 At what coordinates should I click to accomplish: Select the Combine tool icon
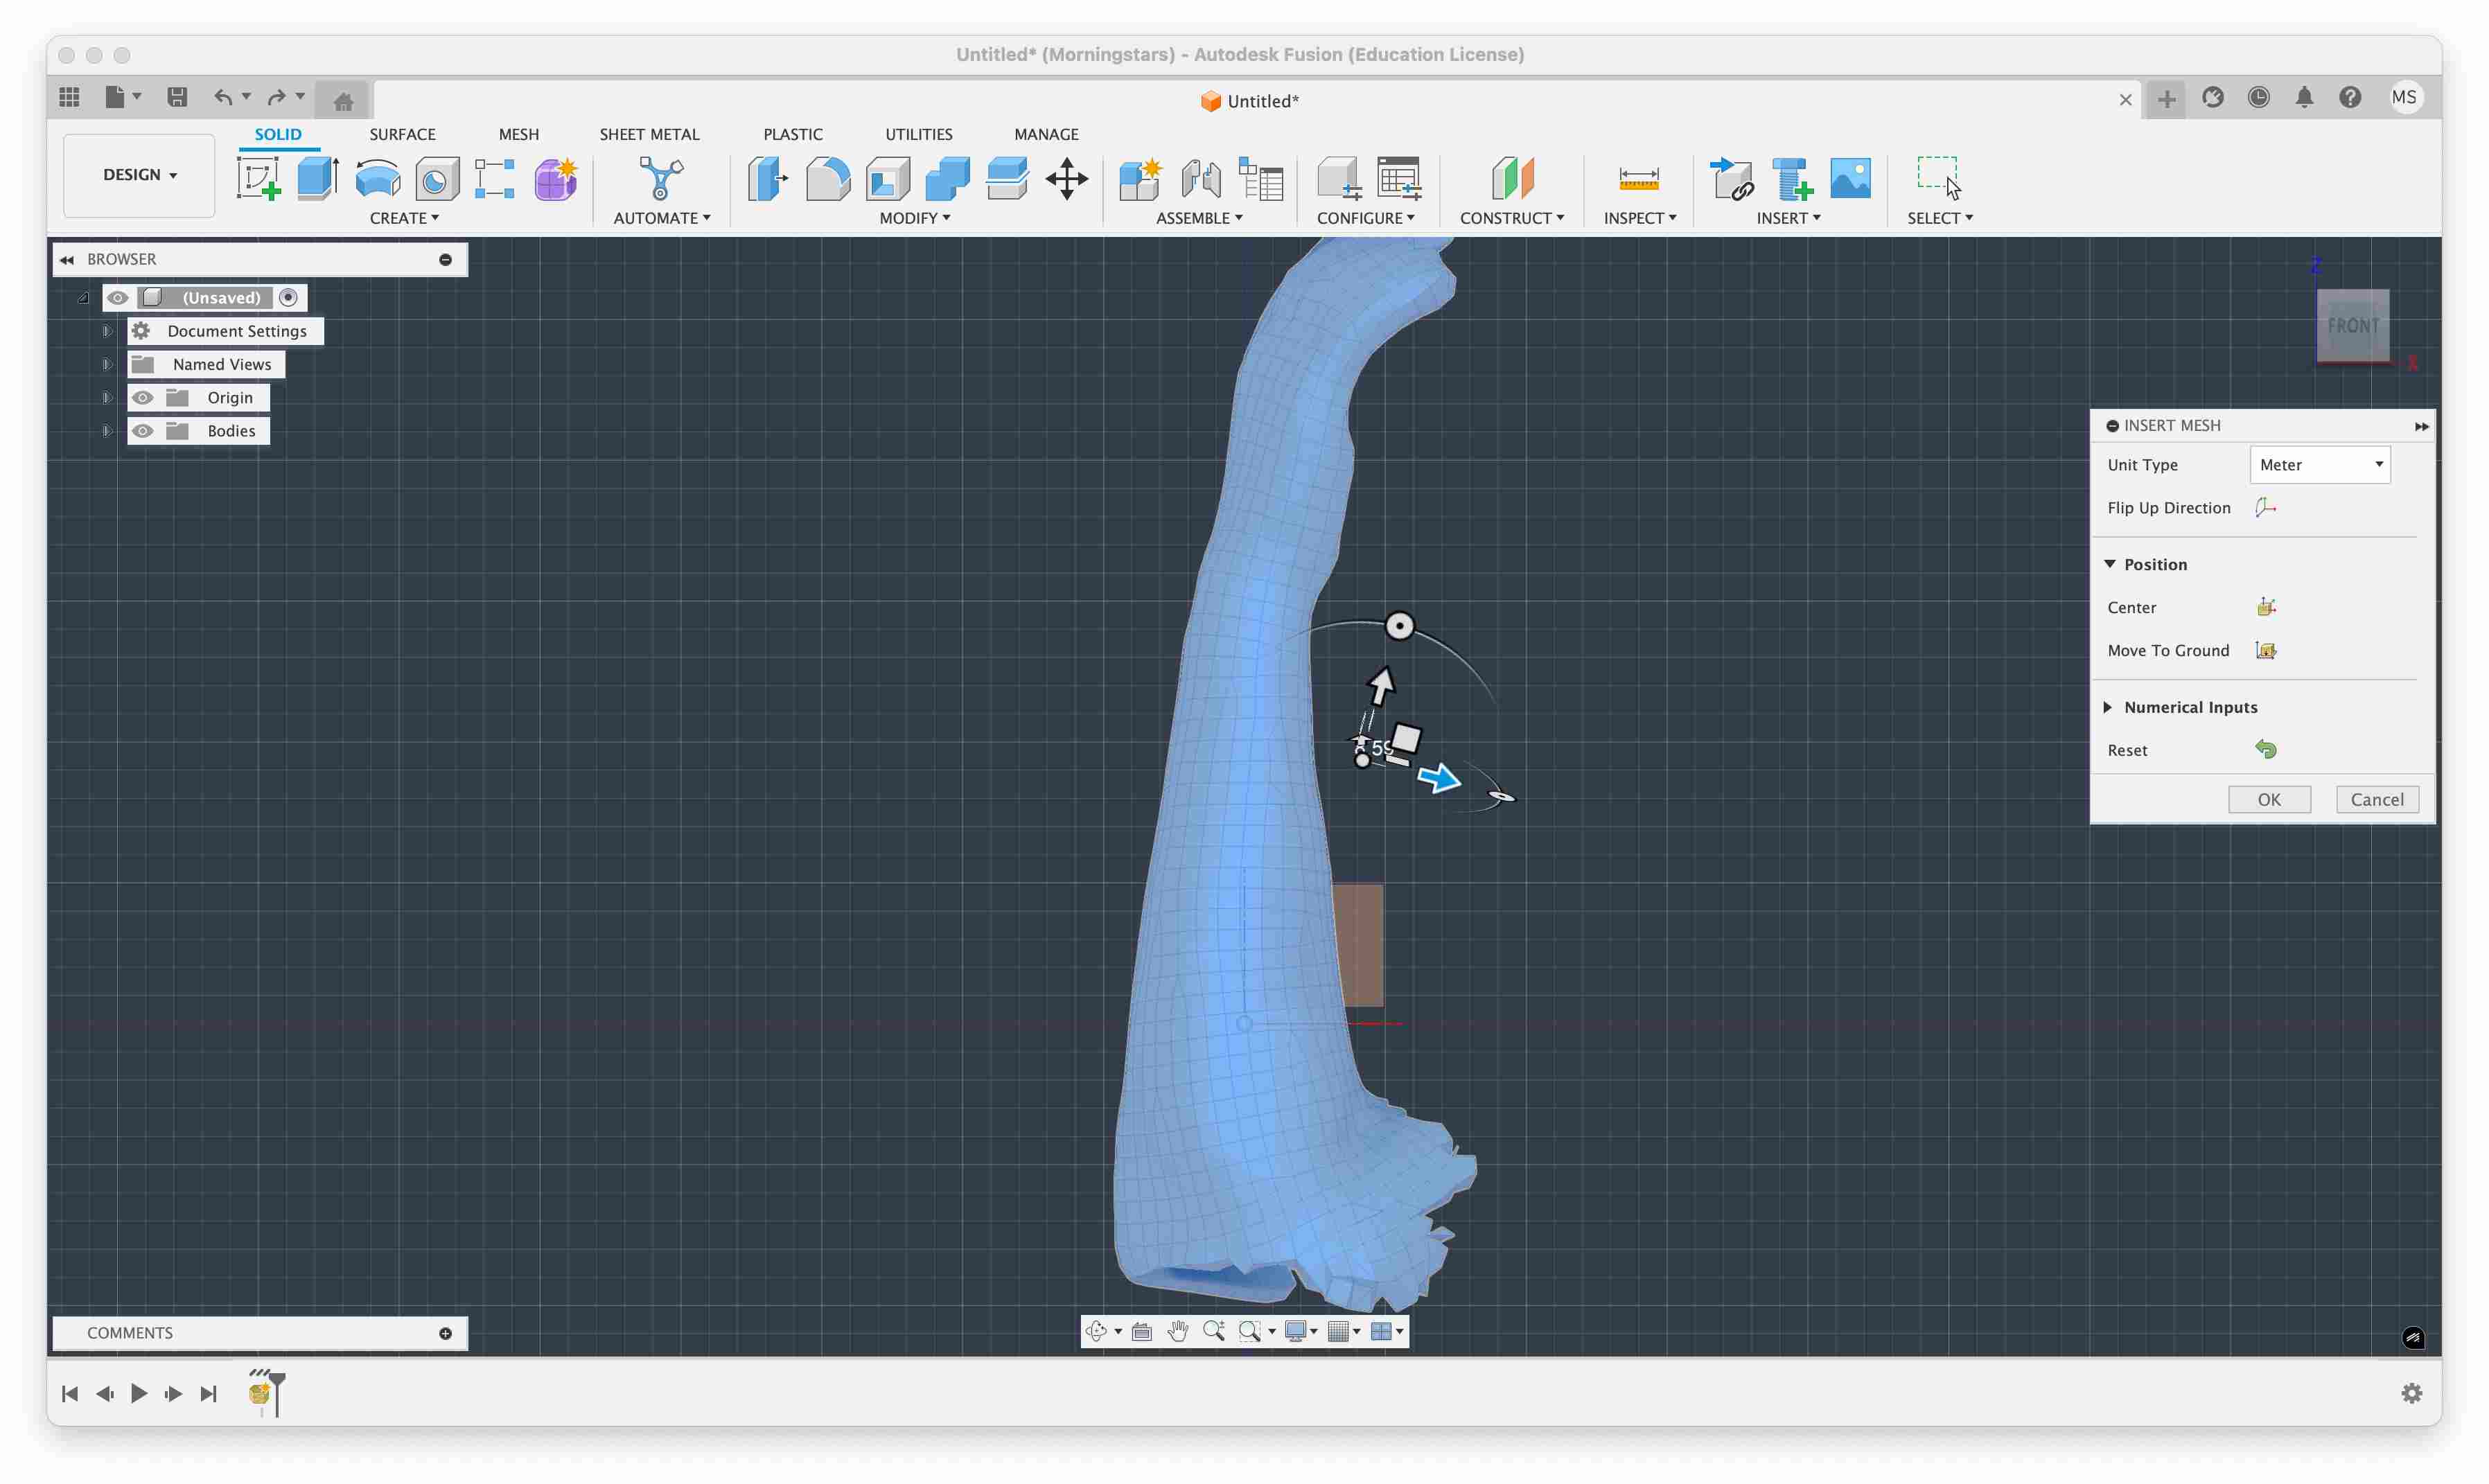pos(947,179)
